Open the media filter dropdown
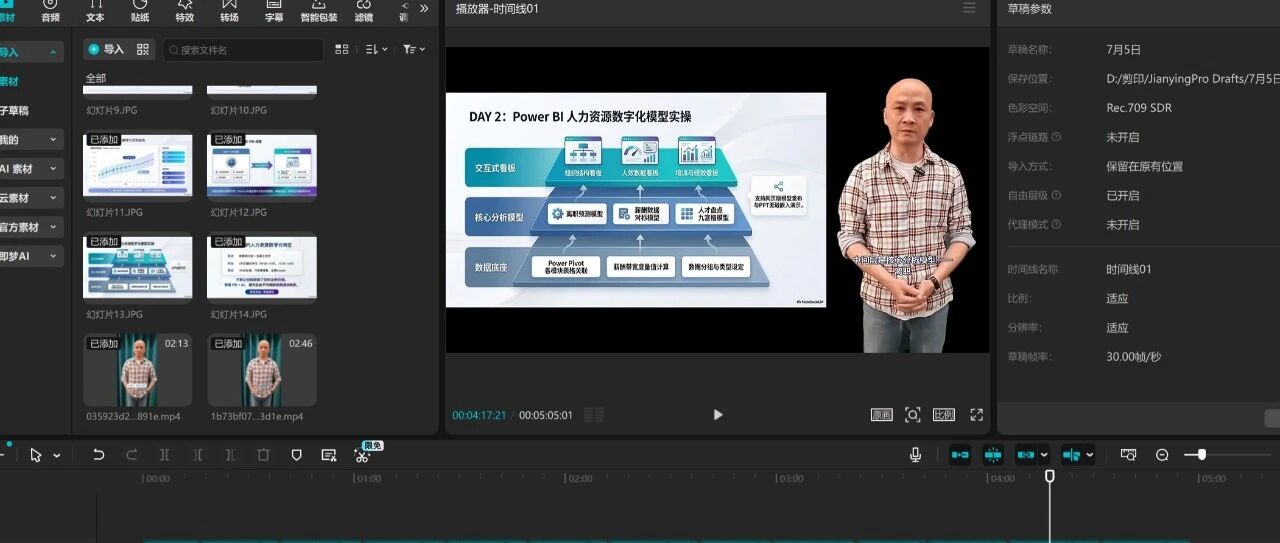 [x=413, y=49]
